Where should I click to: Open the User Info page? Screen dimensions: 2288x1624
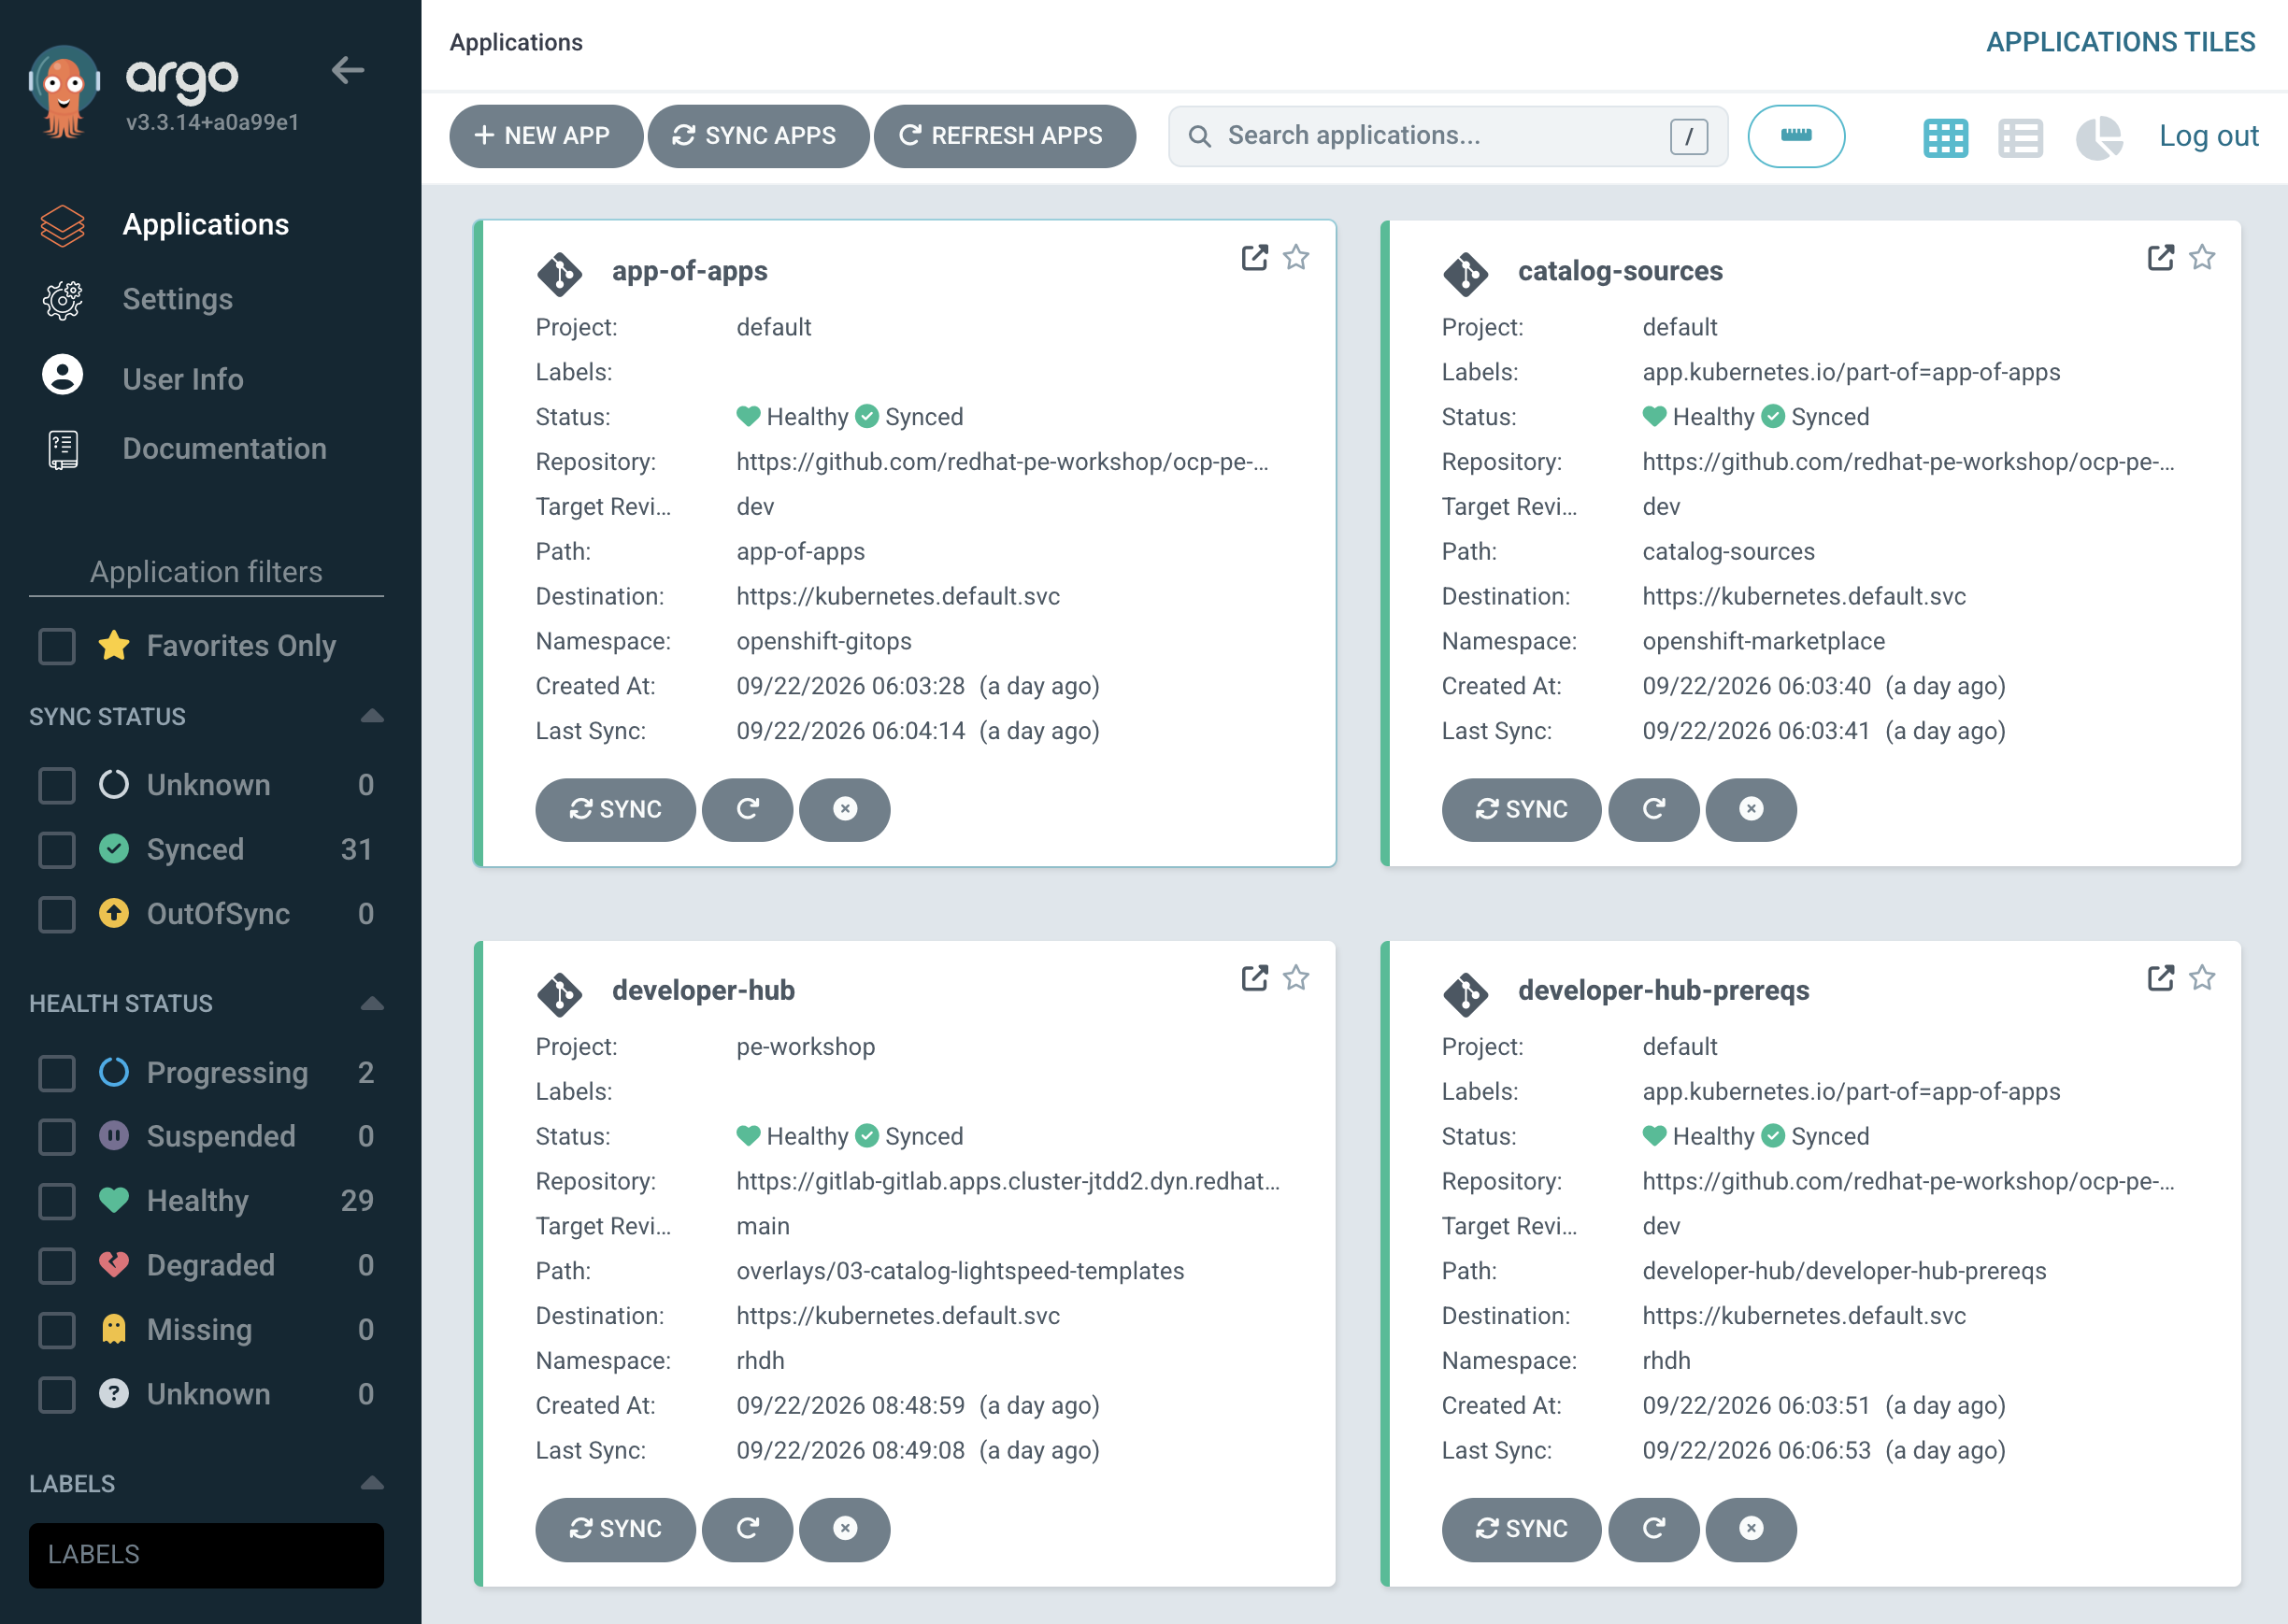pyautogui.click(x=183, y=378)
